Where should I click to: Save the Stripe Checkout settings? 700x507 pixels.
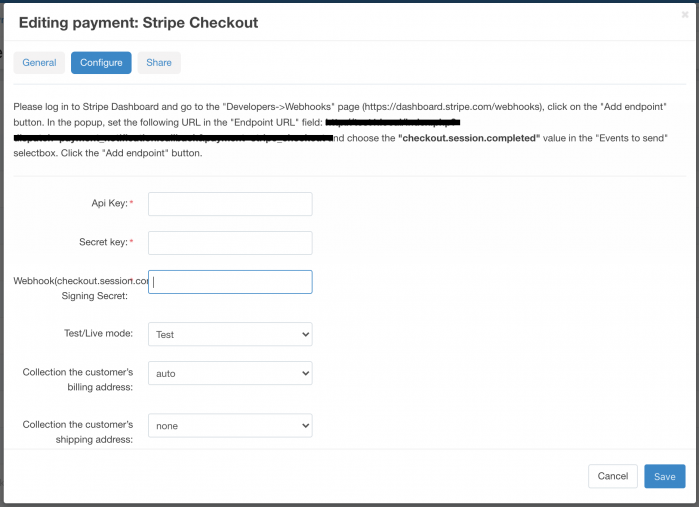pos(665,476)
